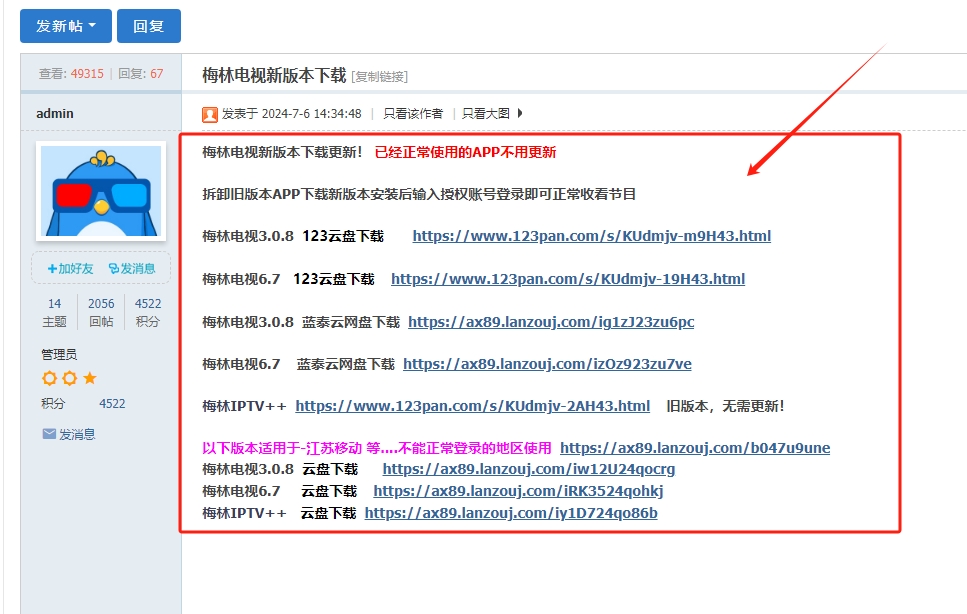Click the 回复 reply button

coord(149,26)
